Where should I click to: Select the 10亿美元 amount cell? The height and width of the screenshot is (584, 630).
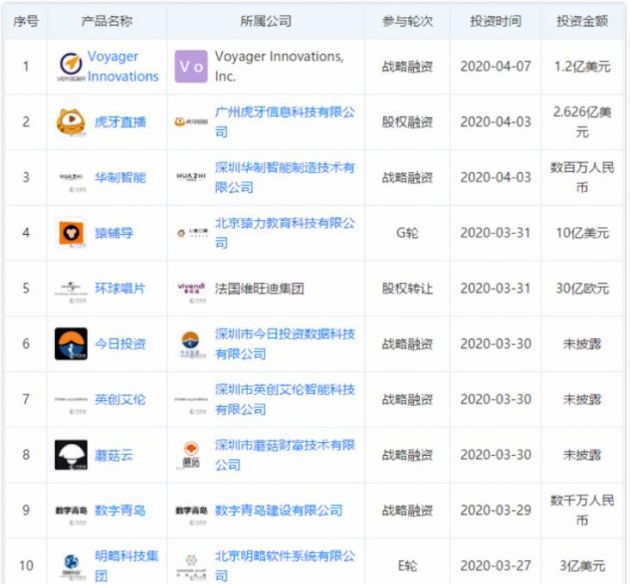tap(582, 233)
